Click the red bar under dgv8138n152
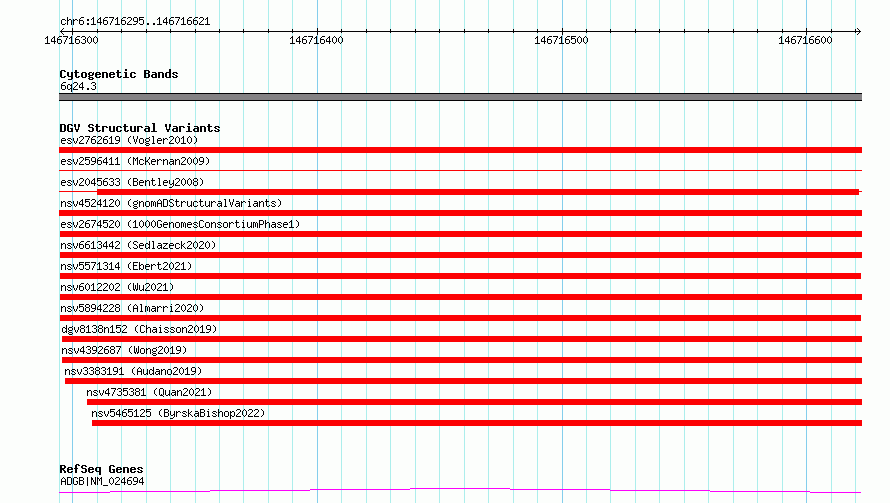 pyautogui.click(x=461, y=339)
